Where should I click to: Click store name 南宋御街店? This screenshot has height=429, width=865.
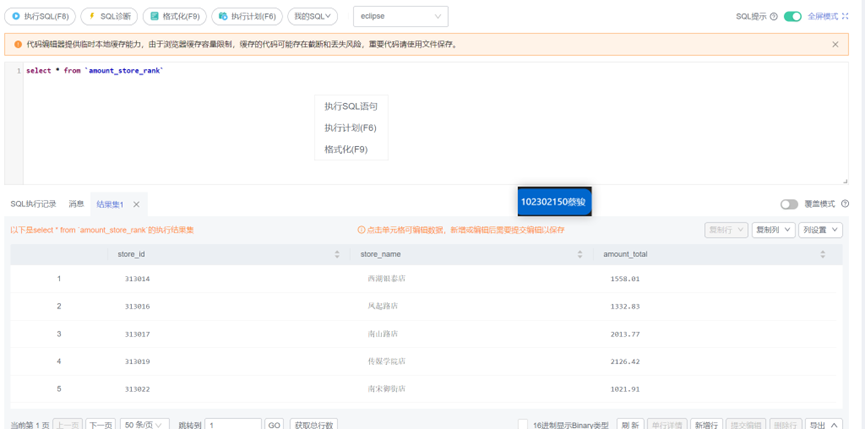(386, 389)
